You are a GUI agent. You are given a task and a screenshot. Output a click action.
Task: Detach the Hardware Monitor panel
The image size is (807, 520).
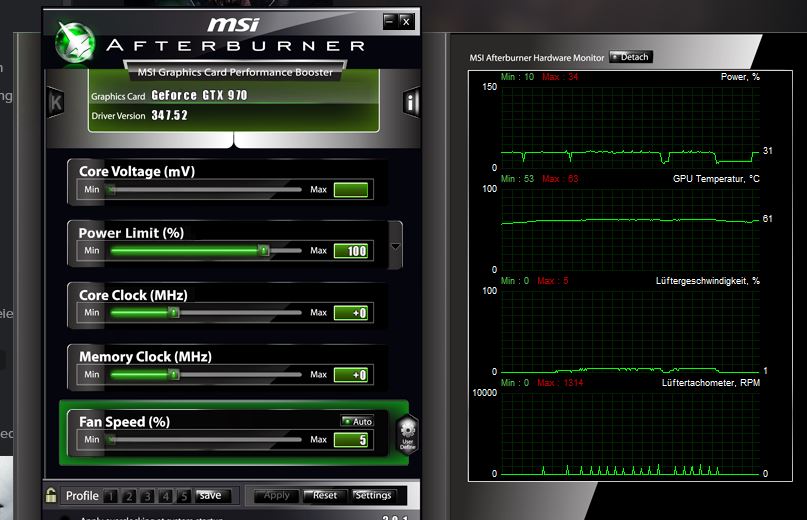(631, 57)
